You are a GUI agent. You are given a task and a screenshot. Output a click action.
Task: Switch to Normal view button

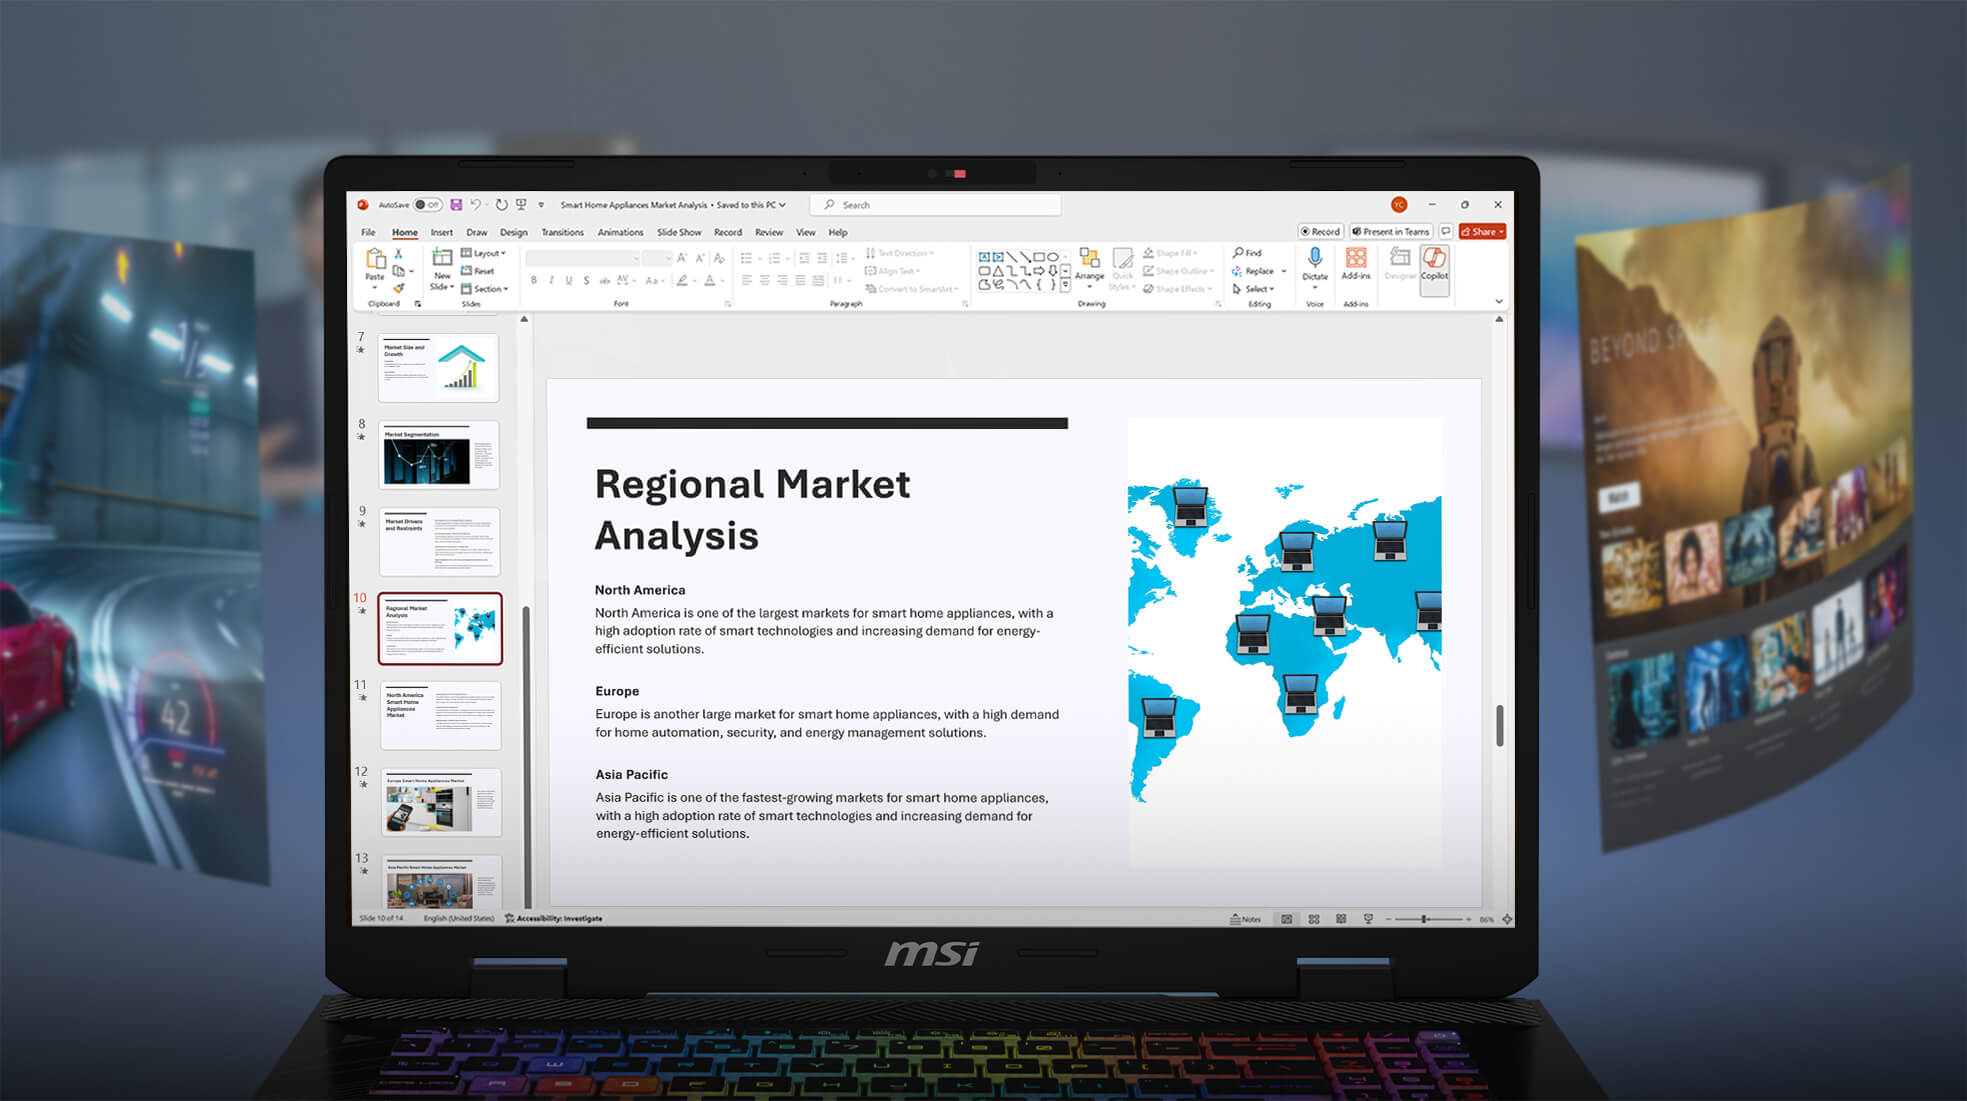(x=1287, y=919)
